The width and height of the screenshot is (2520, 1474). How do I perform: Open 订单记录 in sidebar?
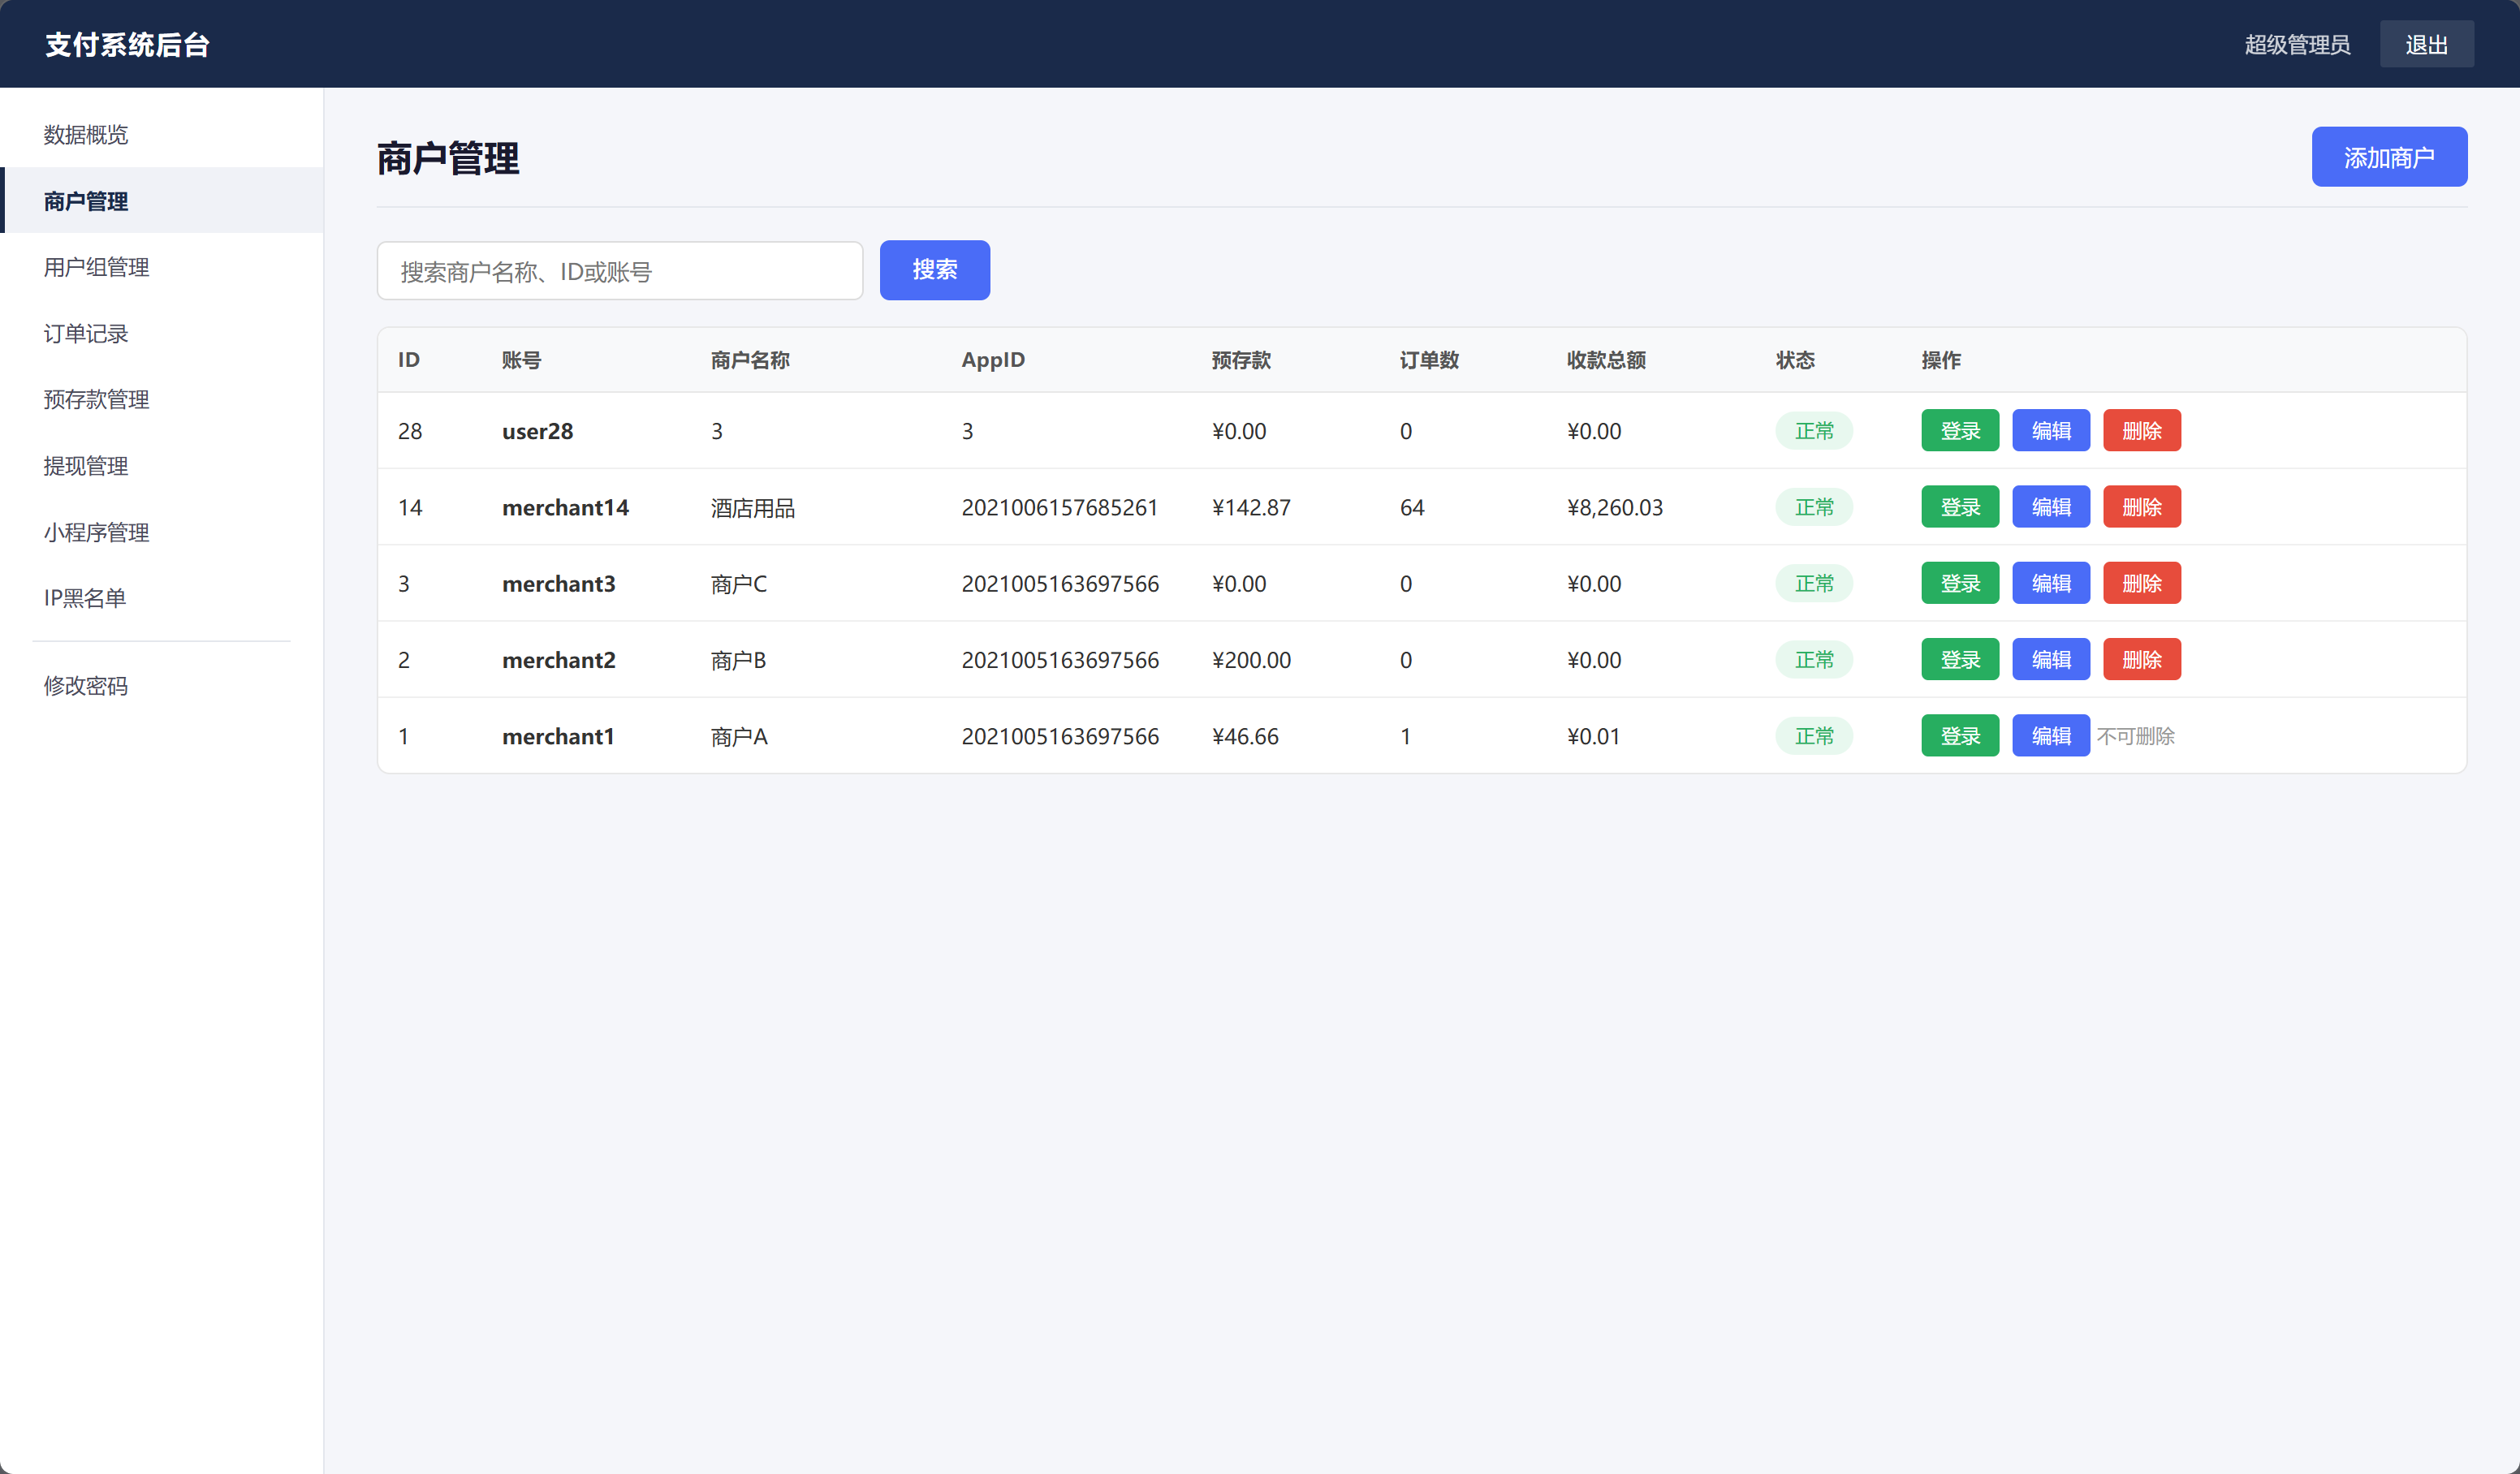[x=161, y=333]
